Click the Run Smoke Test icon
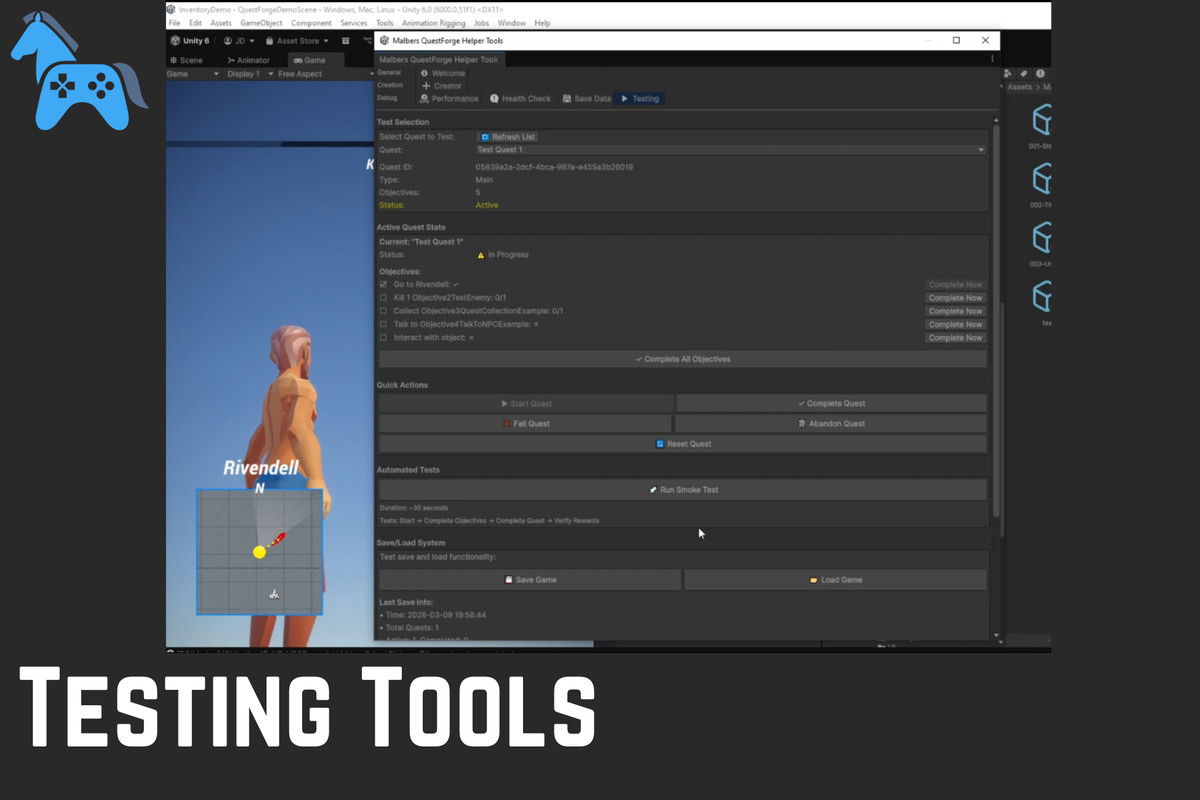Image resolution: width=1200 pixels, height=800 pixels. [x=652, y=490]
